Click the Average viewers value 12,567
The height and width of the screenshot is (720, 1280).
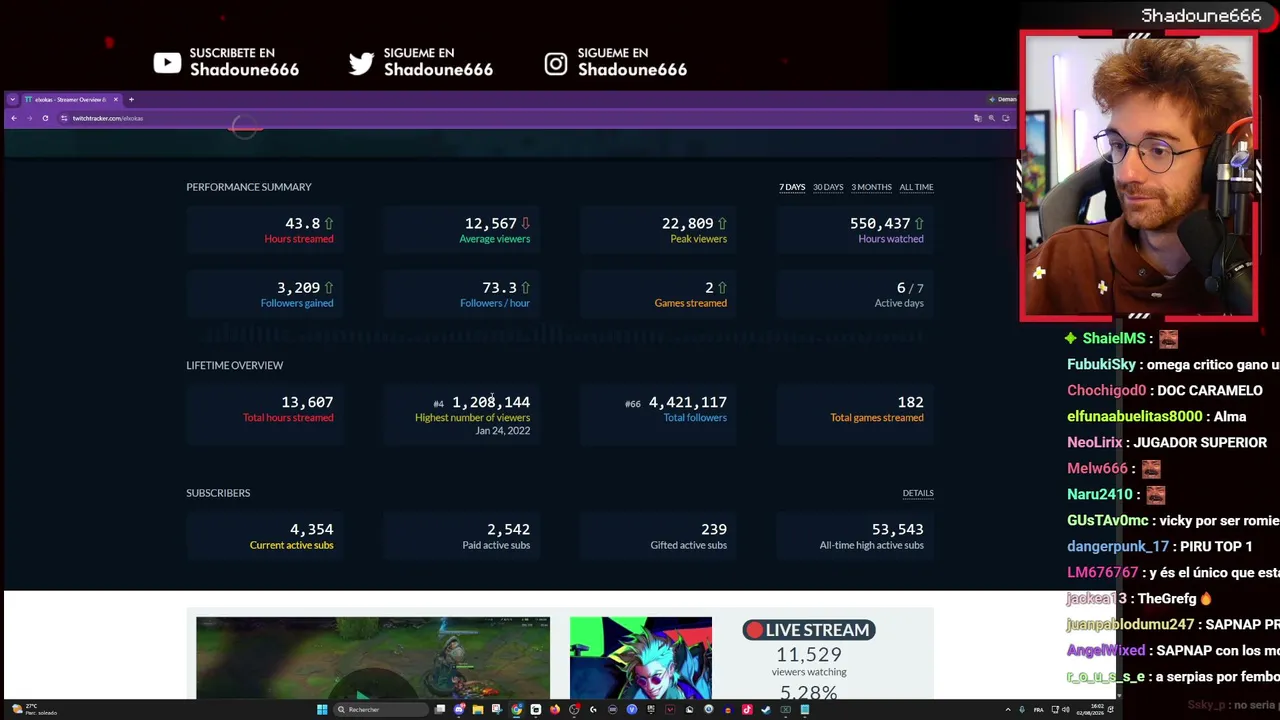point(490,223)
